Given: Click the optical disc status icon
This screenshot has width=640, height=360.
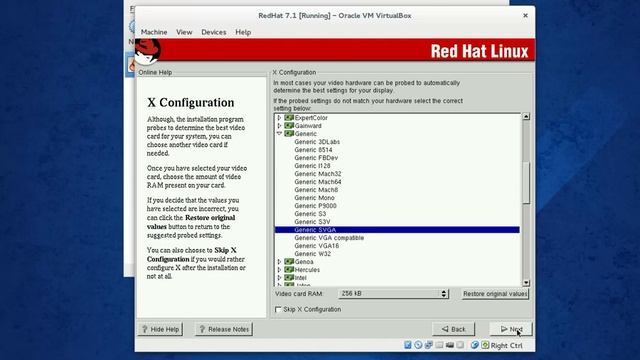Looking at the screenshot, I should (418, 345).
